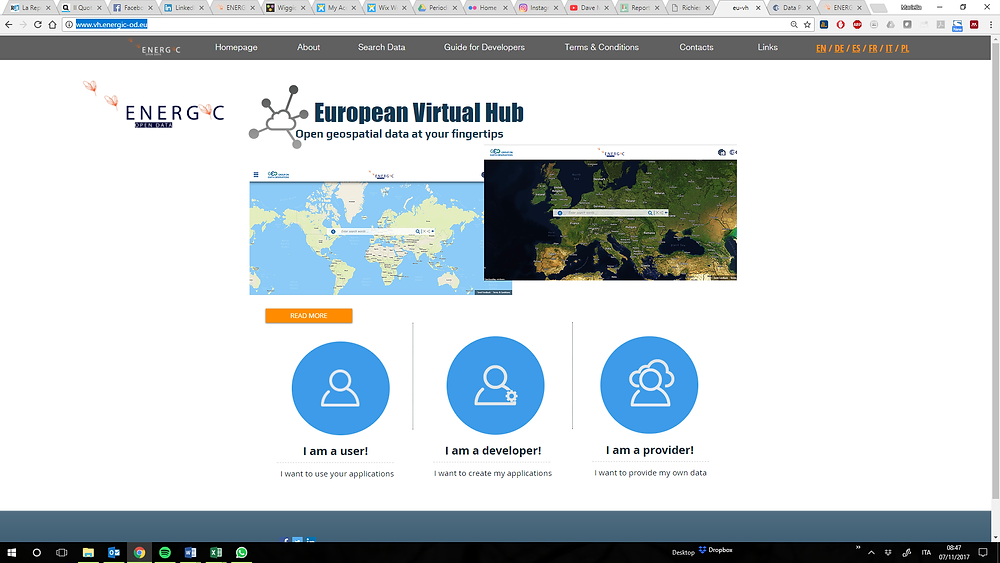Screen dimensions: 1000x563
Task: Open WhatsApp from the taskbar
Action: (241, 552)
